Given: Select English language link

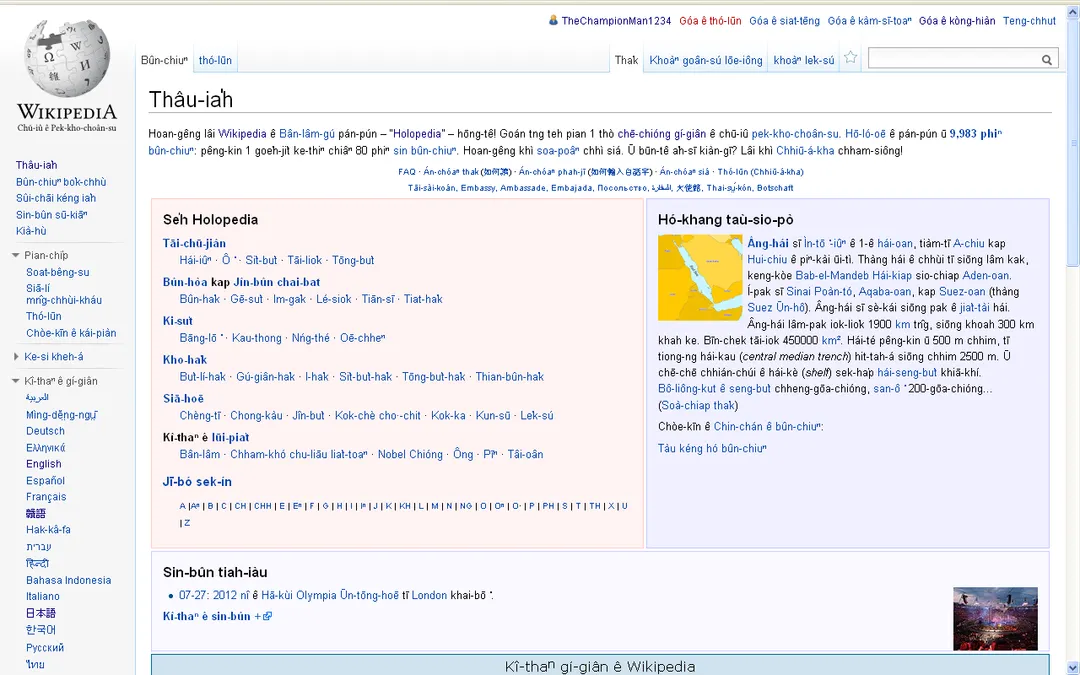Looking at the screenshot, I should [x=43, y=464].
